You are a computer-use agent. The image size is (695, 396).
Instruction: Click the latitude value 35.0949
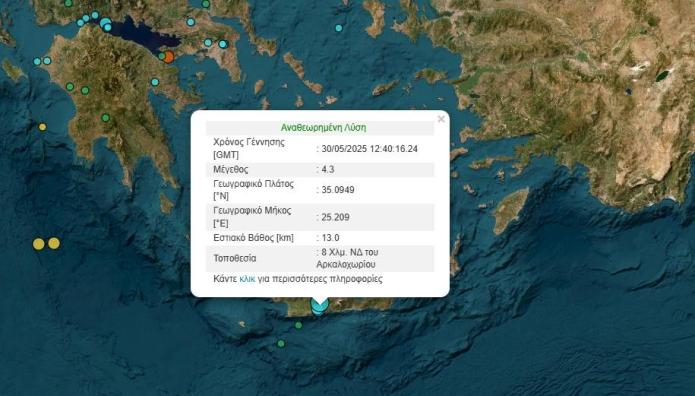(x=338, y=190)
